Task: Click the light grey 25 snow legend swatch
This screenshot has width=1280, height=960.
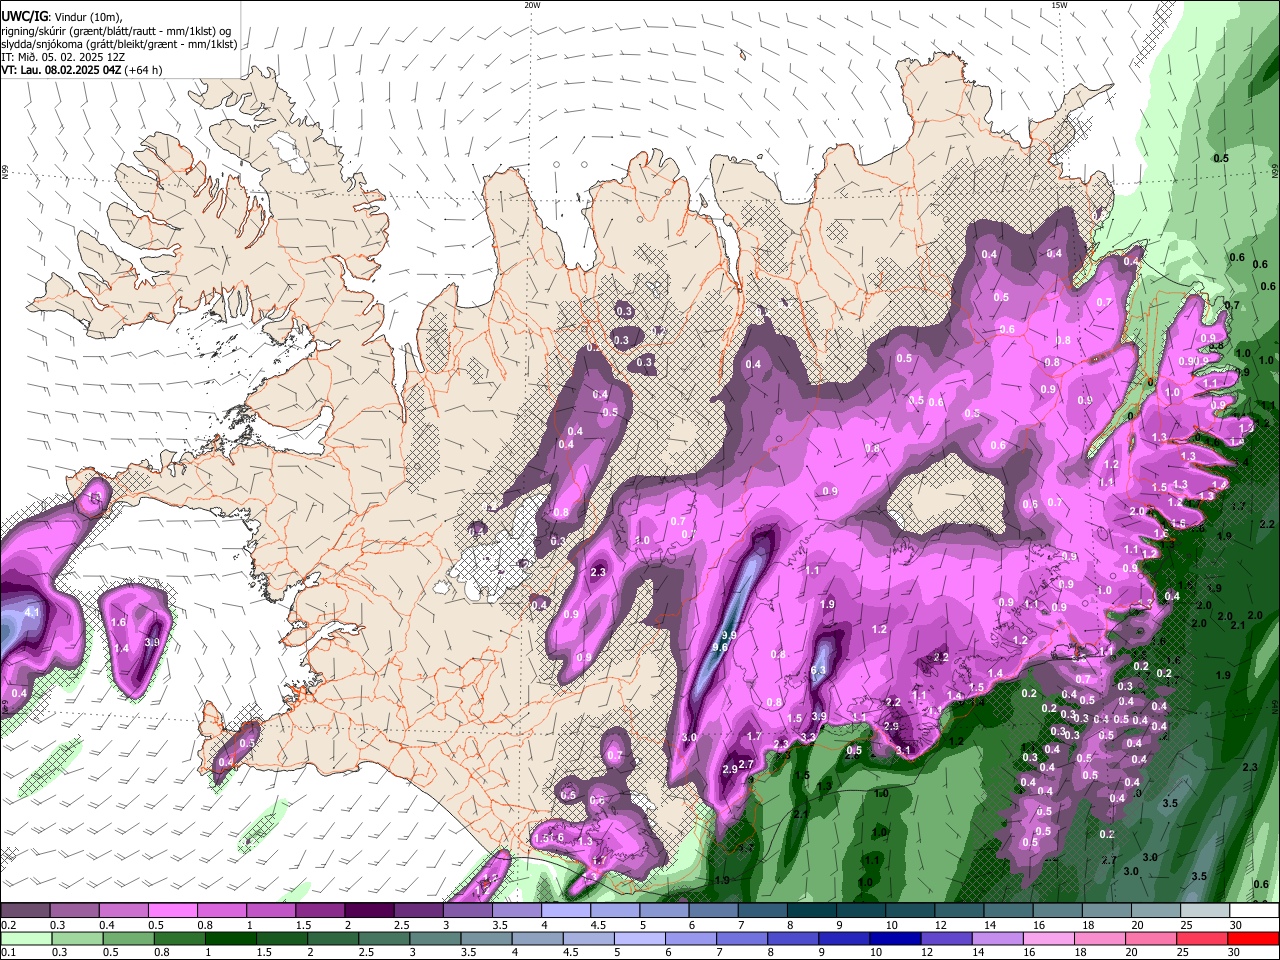Action: pyautogui.click(x=1205, y=911)
